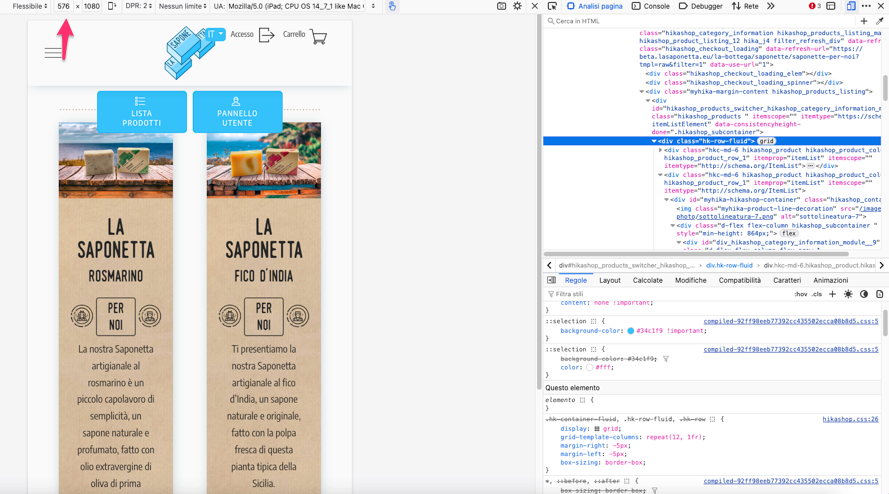This screenshot has height=494, width=889.
Task: Expand the first collapsed hkc-md-6 div node
Action: [x=661, y=150]
